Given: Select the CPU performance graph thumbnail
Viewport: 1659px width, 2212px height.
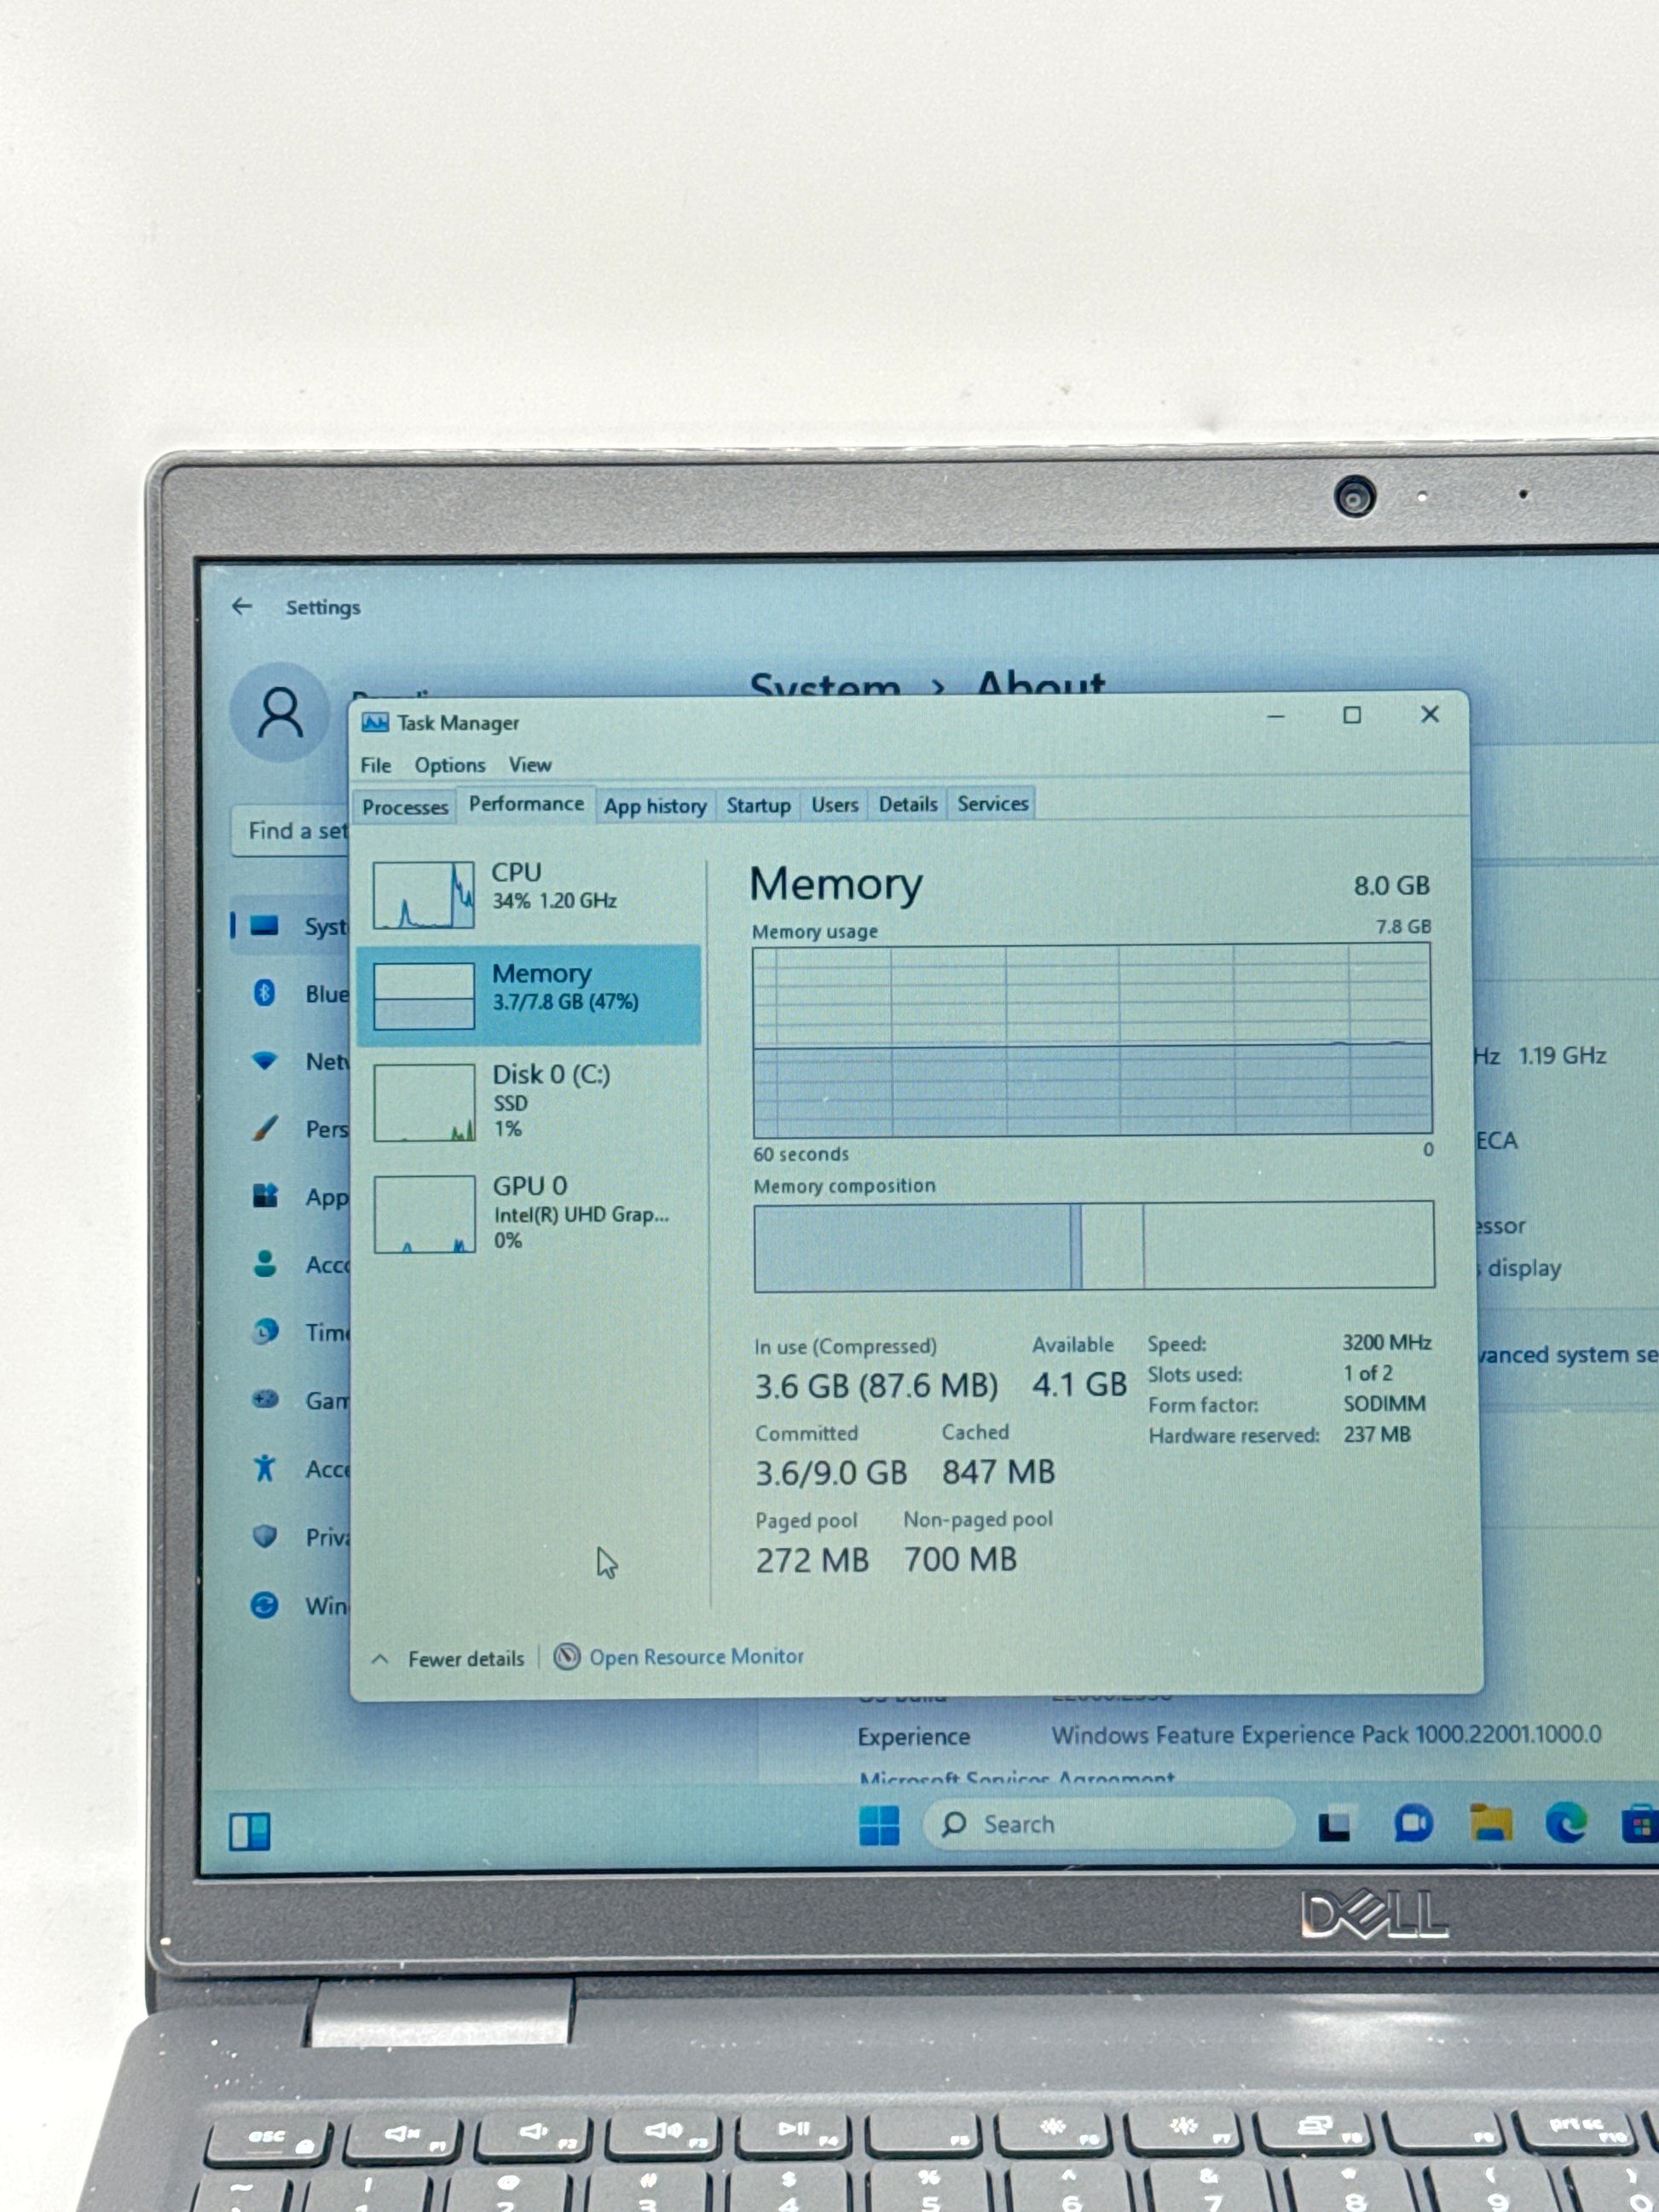Looking at the screenshot, I should point(423,895).
